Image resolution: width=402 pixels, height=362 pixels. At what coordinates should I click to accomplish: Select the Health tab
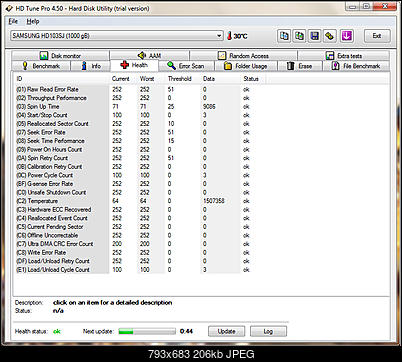click(134, 65)
